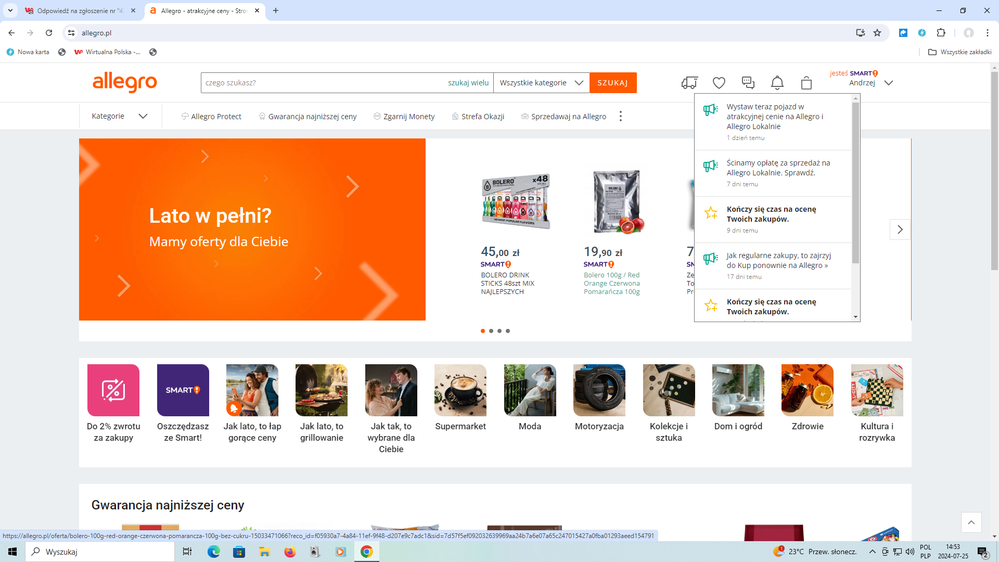Open new browser tab with plus
The width and height of the screenshot is (999, 562).
(x=275, y=10)
